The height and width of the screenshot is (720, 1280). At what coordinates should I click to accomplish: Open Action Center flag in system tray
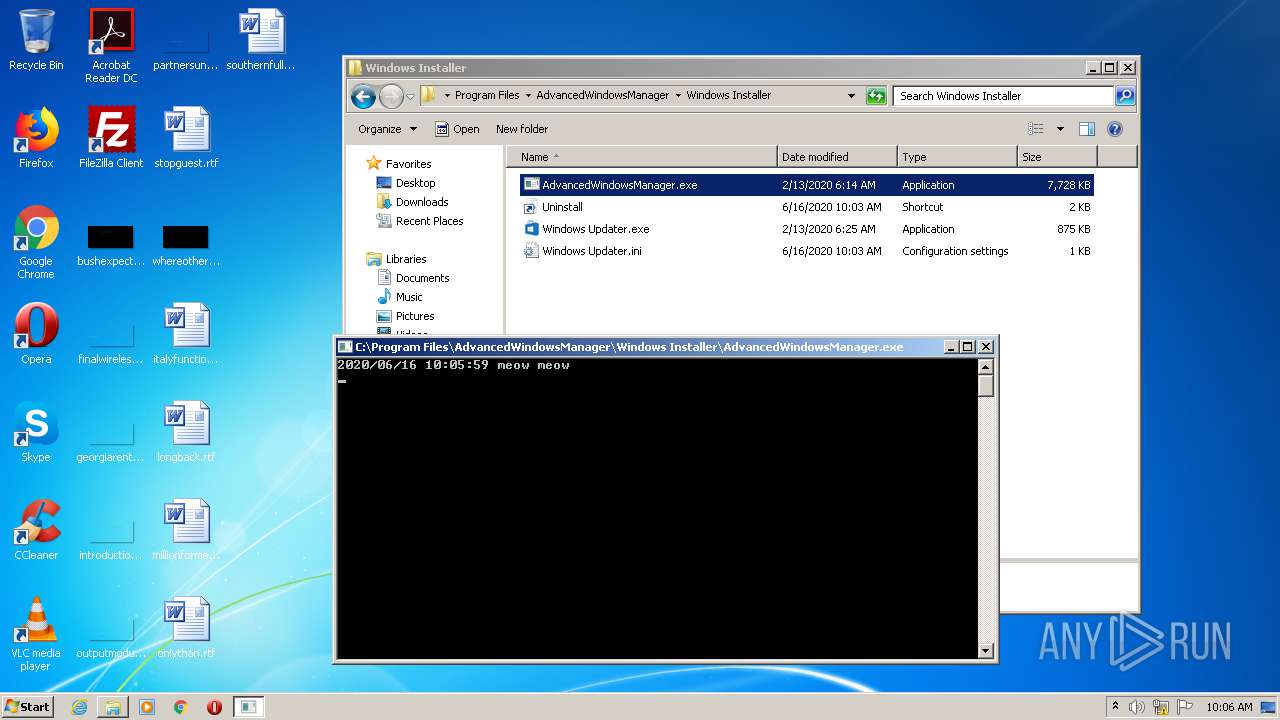[x=1185, y=707]
